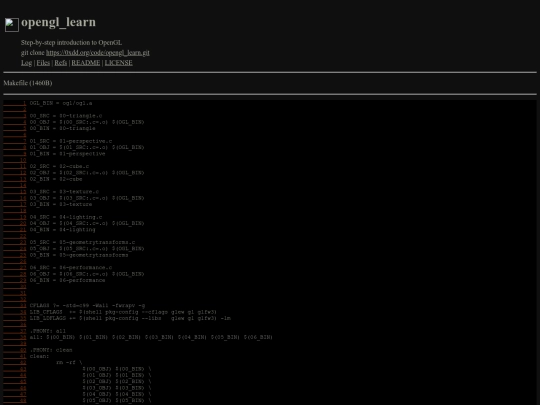Click the LIB_LDFLAGS pkg-config --libs line
The height and width of the screenshot is (405, 540).
130,318
